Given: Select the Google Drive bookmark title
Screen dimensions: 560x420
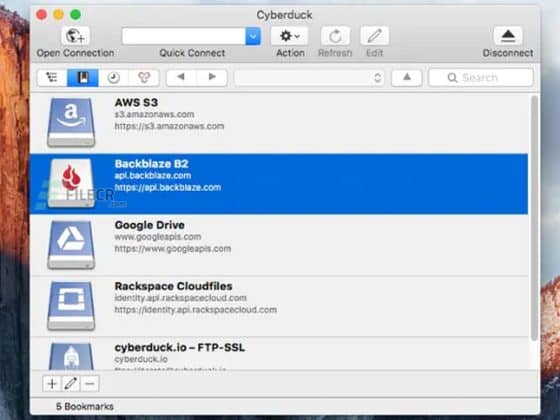Looking at the screenshot, I should click(150, 225).
